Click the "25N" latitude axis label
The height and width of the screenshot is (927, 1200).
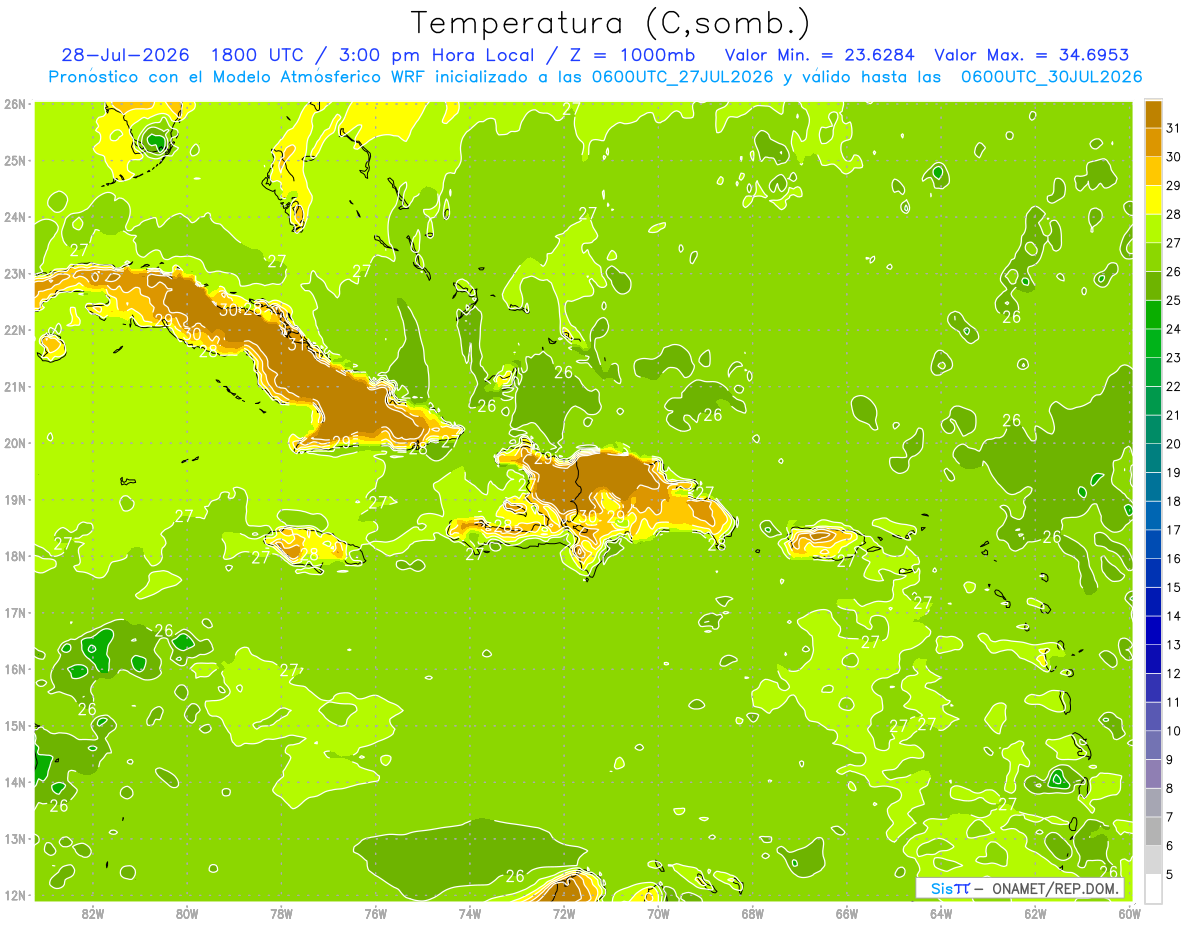(15, 161)
